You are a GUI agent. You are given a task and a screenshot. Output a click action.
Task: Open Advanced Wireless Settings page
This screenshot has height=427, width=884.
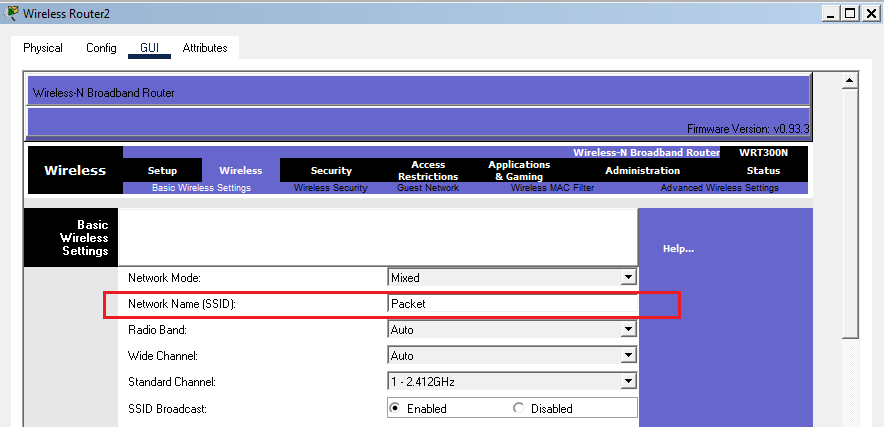point(719,188)
